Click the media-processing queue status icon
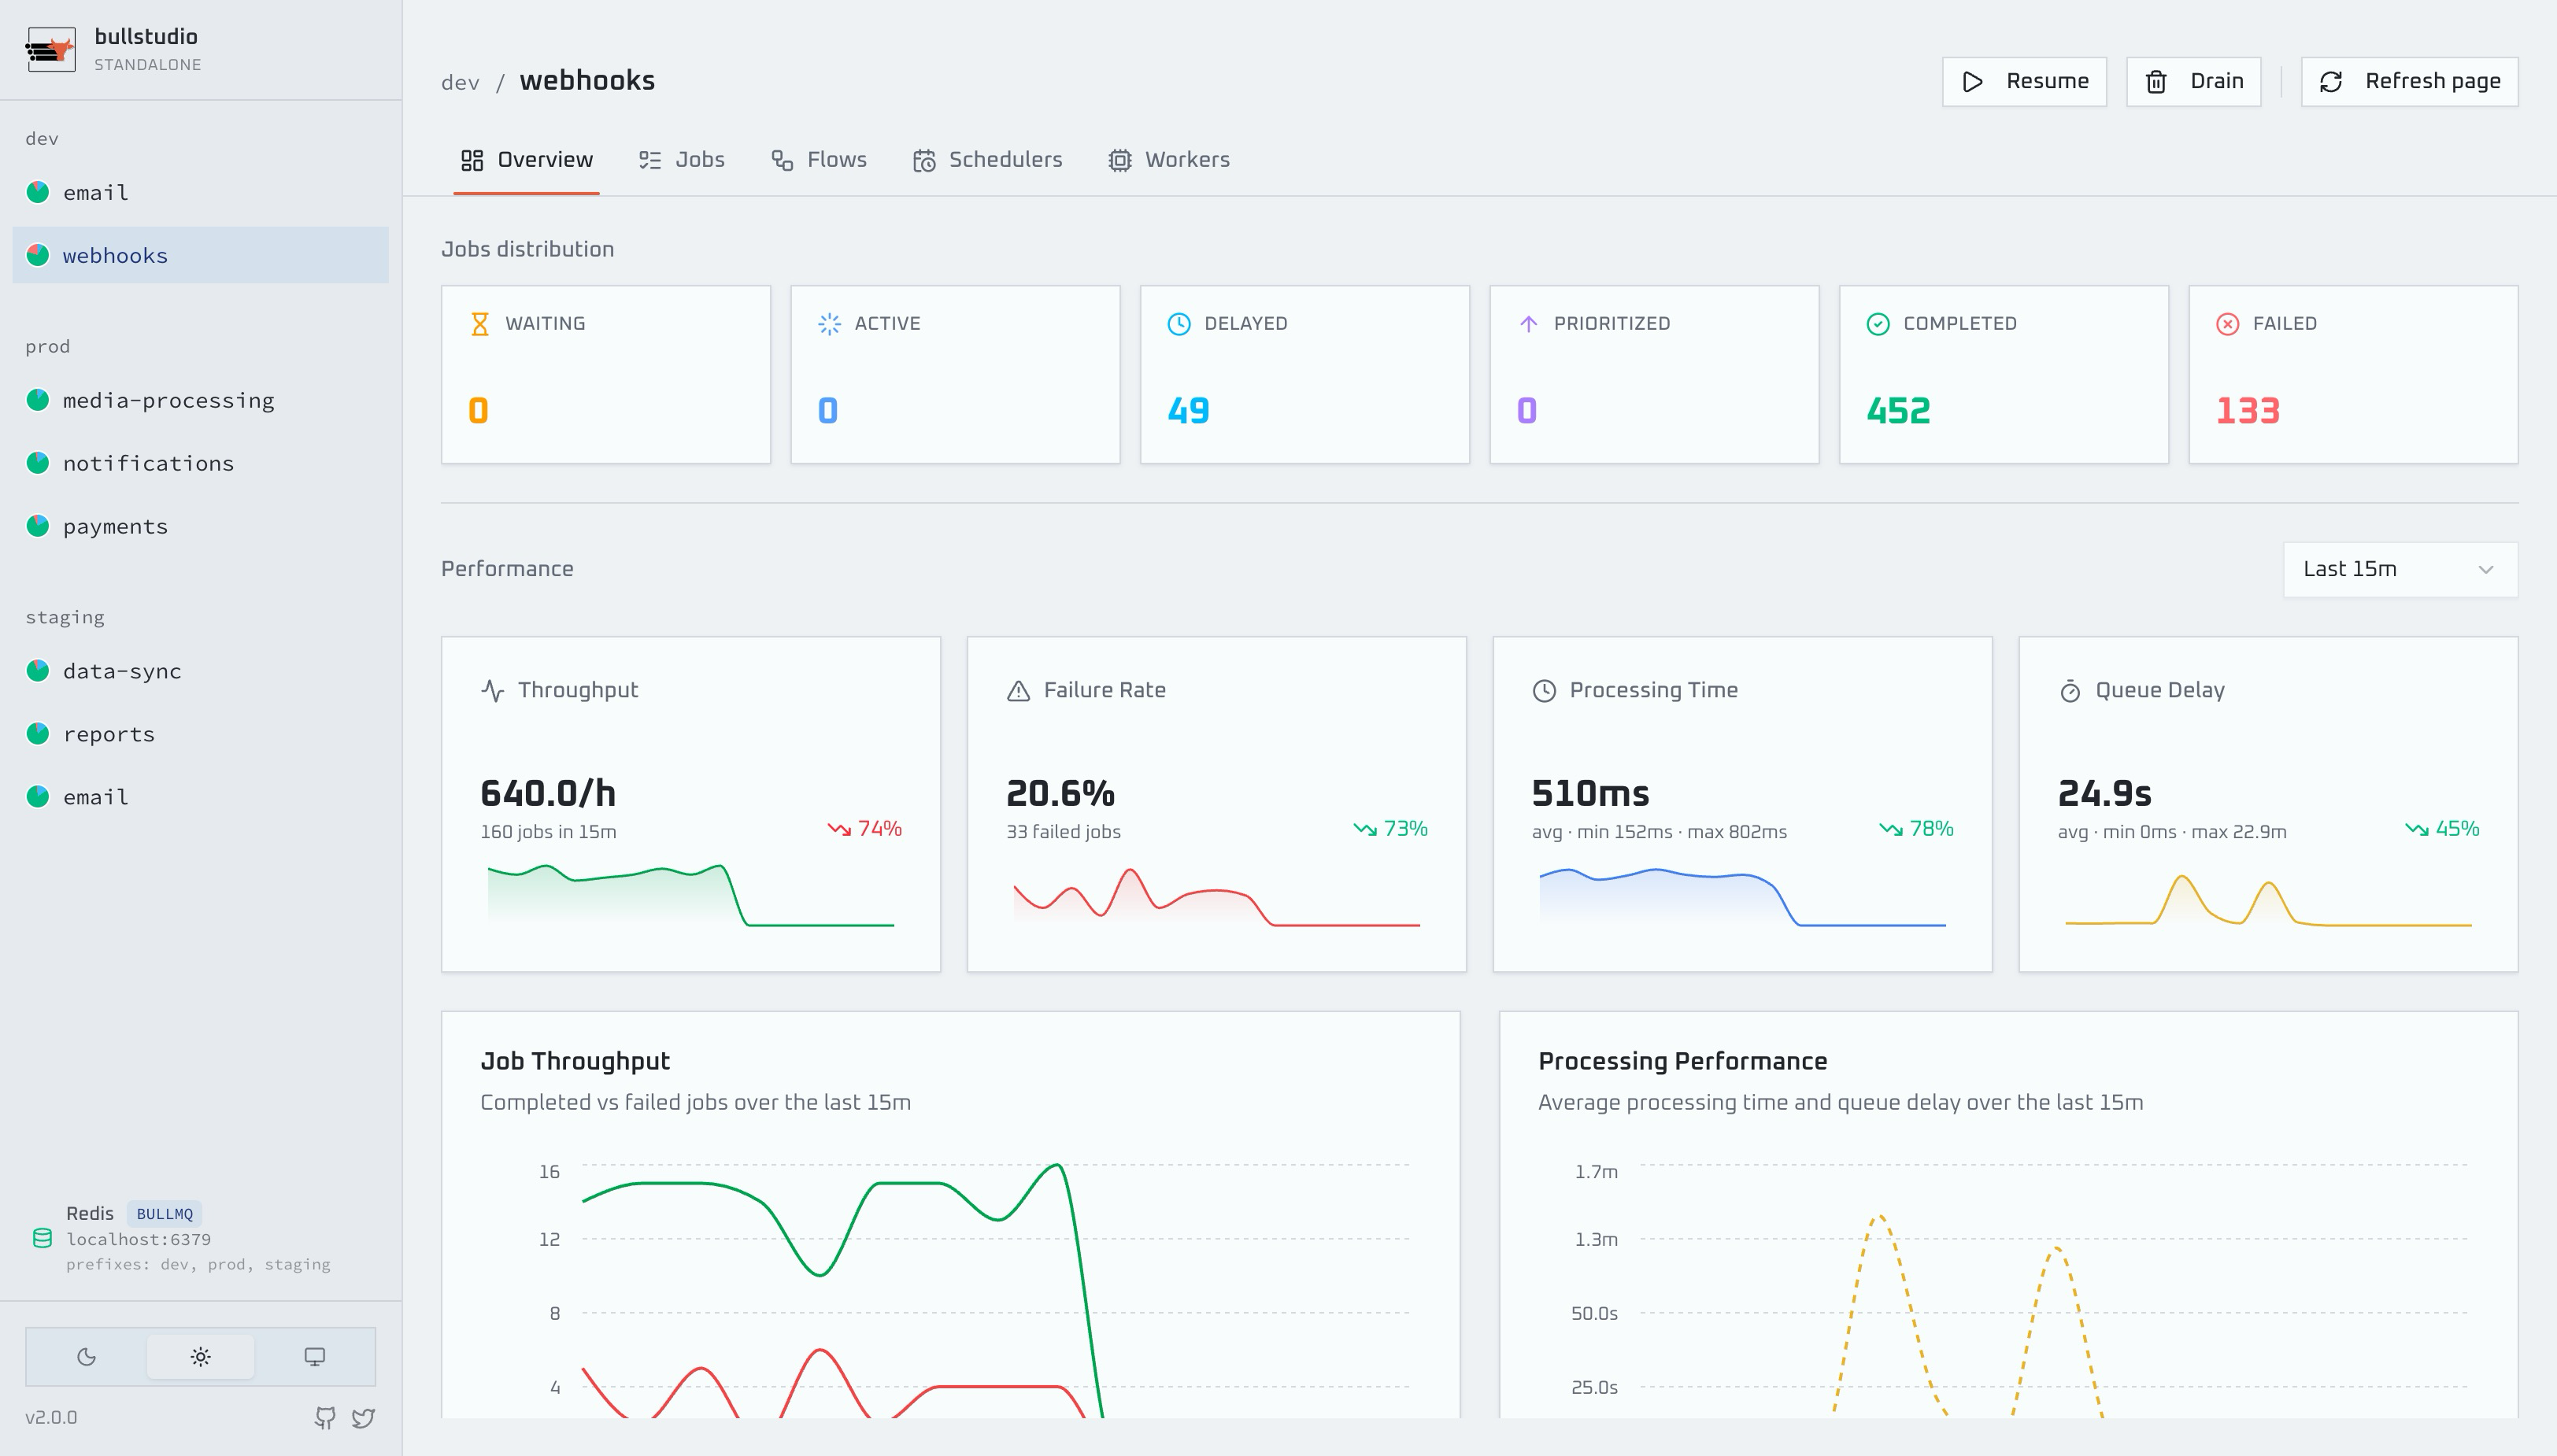This screenshot has width=2557, height=1456. pos(38,400)
